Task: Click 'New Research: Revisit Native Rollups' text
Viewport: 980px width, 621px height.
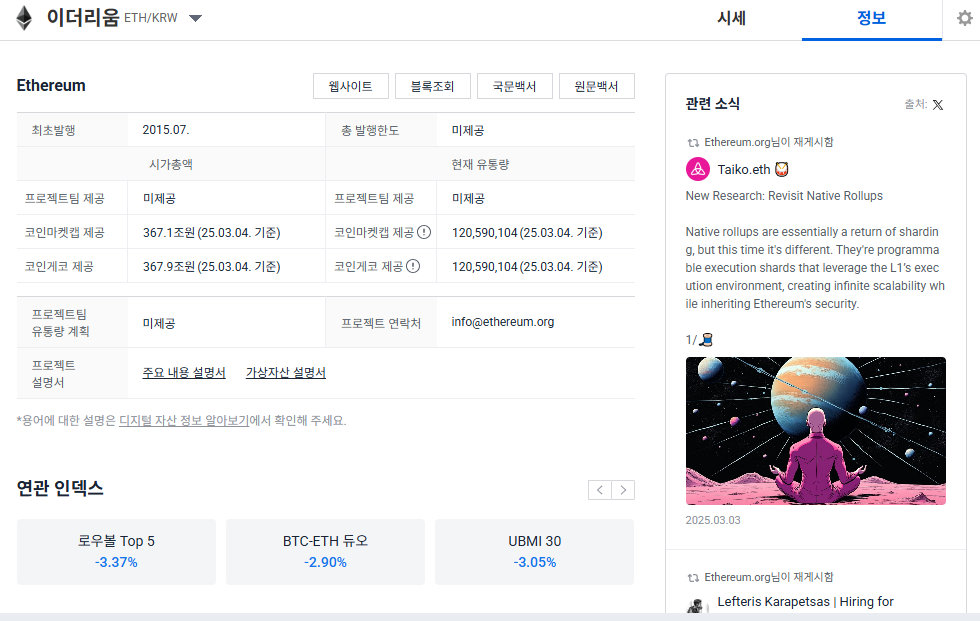Action: [784, 196]
